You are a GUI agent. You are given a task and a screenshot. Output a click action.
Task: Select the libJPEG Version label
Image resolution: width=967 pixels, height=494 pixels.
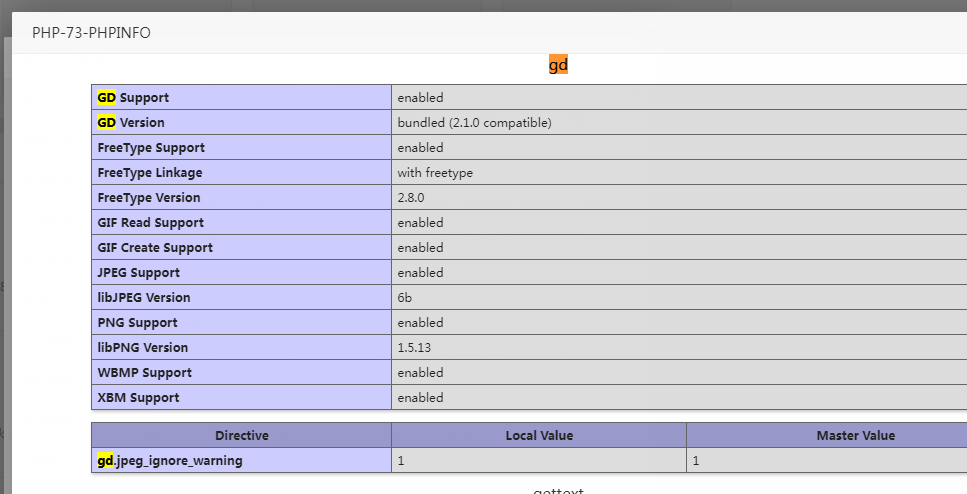(144, 297)
